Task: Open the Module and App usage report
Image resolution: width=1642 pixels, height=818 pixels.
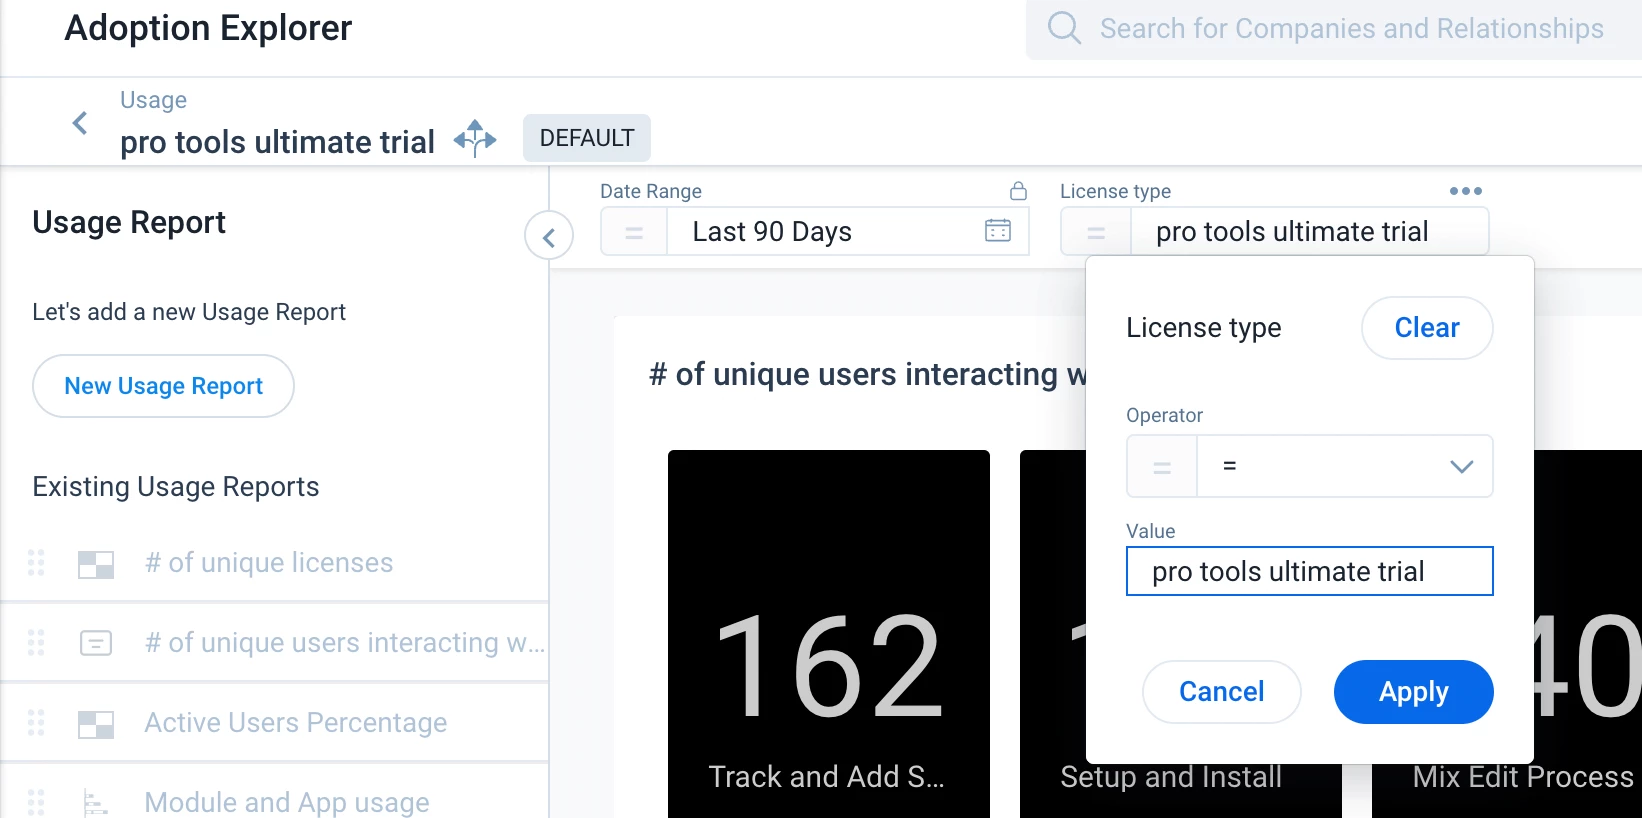Action: (287, 802)
